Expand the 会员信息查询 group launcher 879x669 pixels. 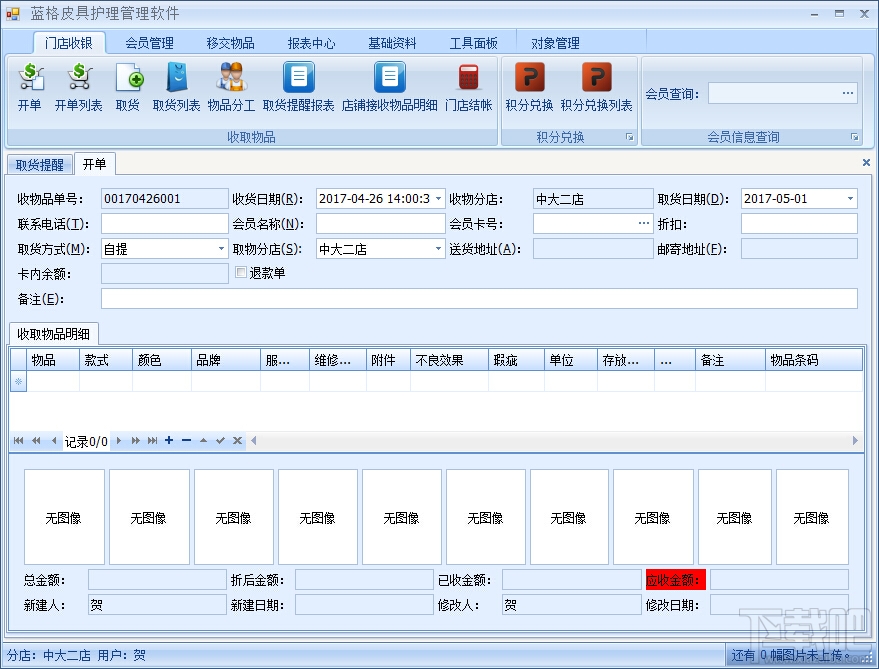(854, 137)
